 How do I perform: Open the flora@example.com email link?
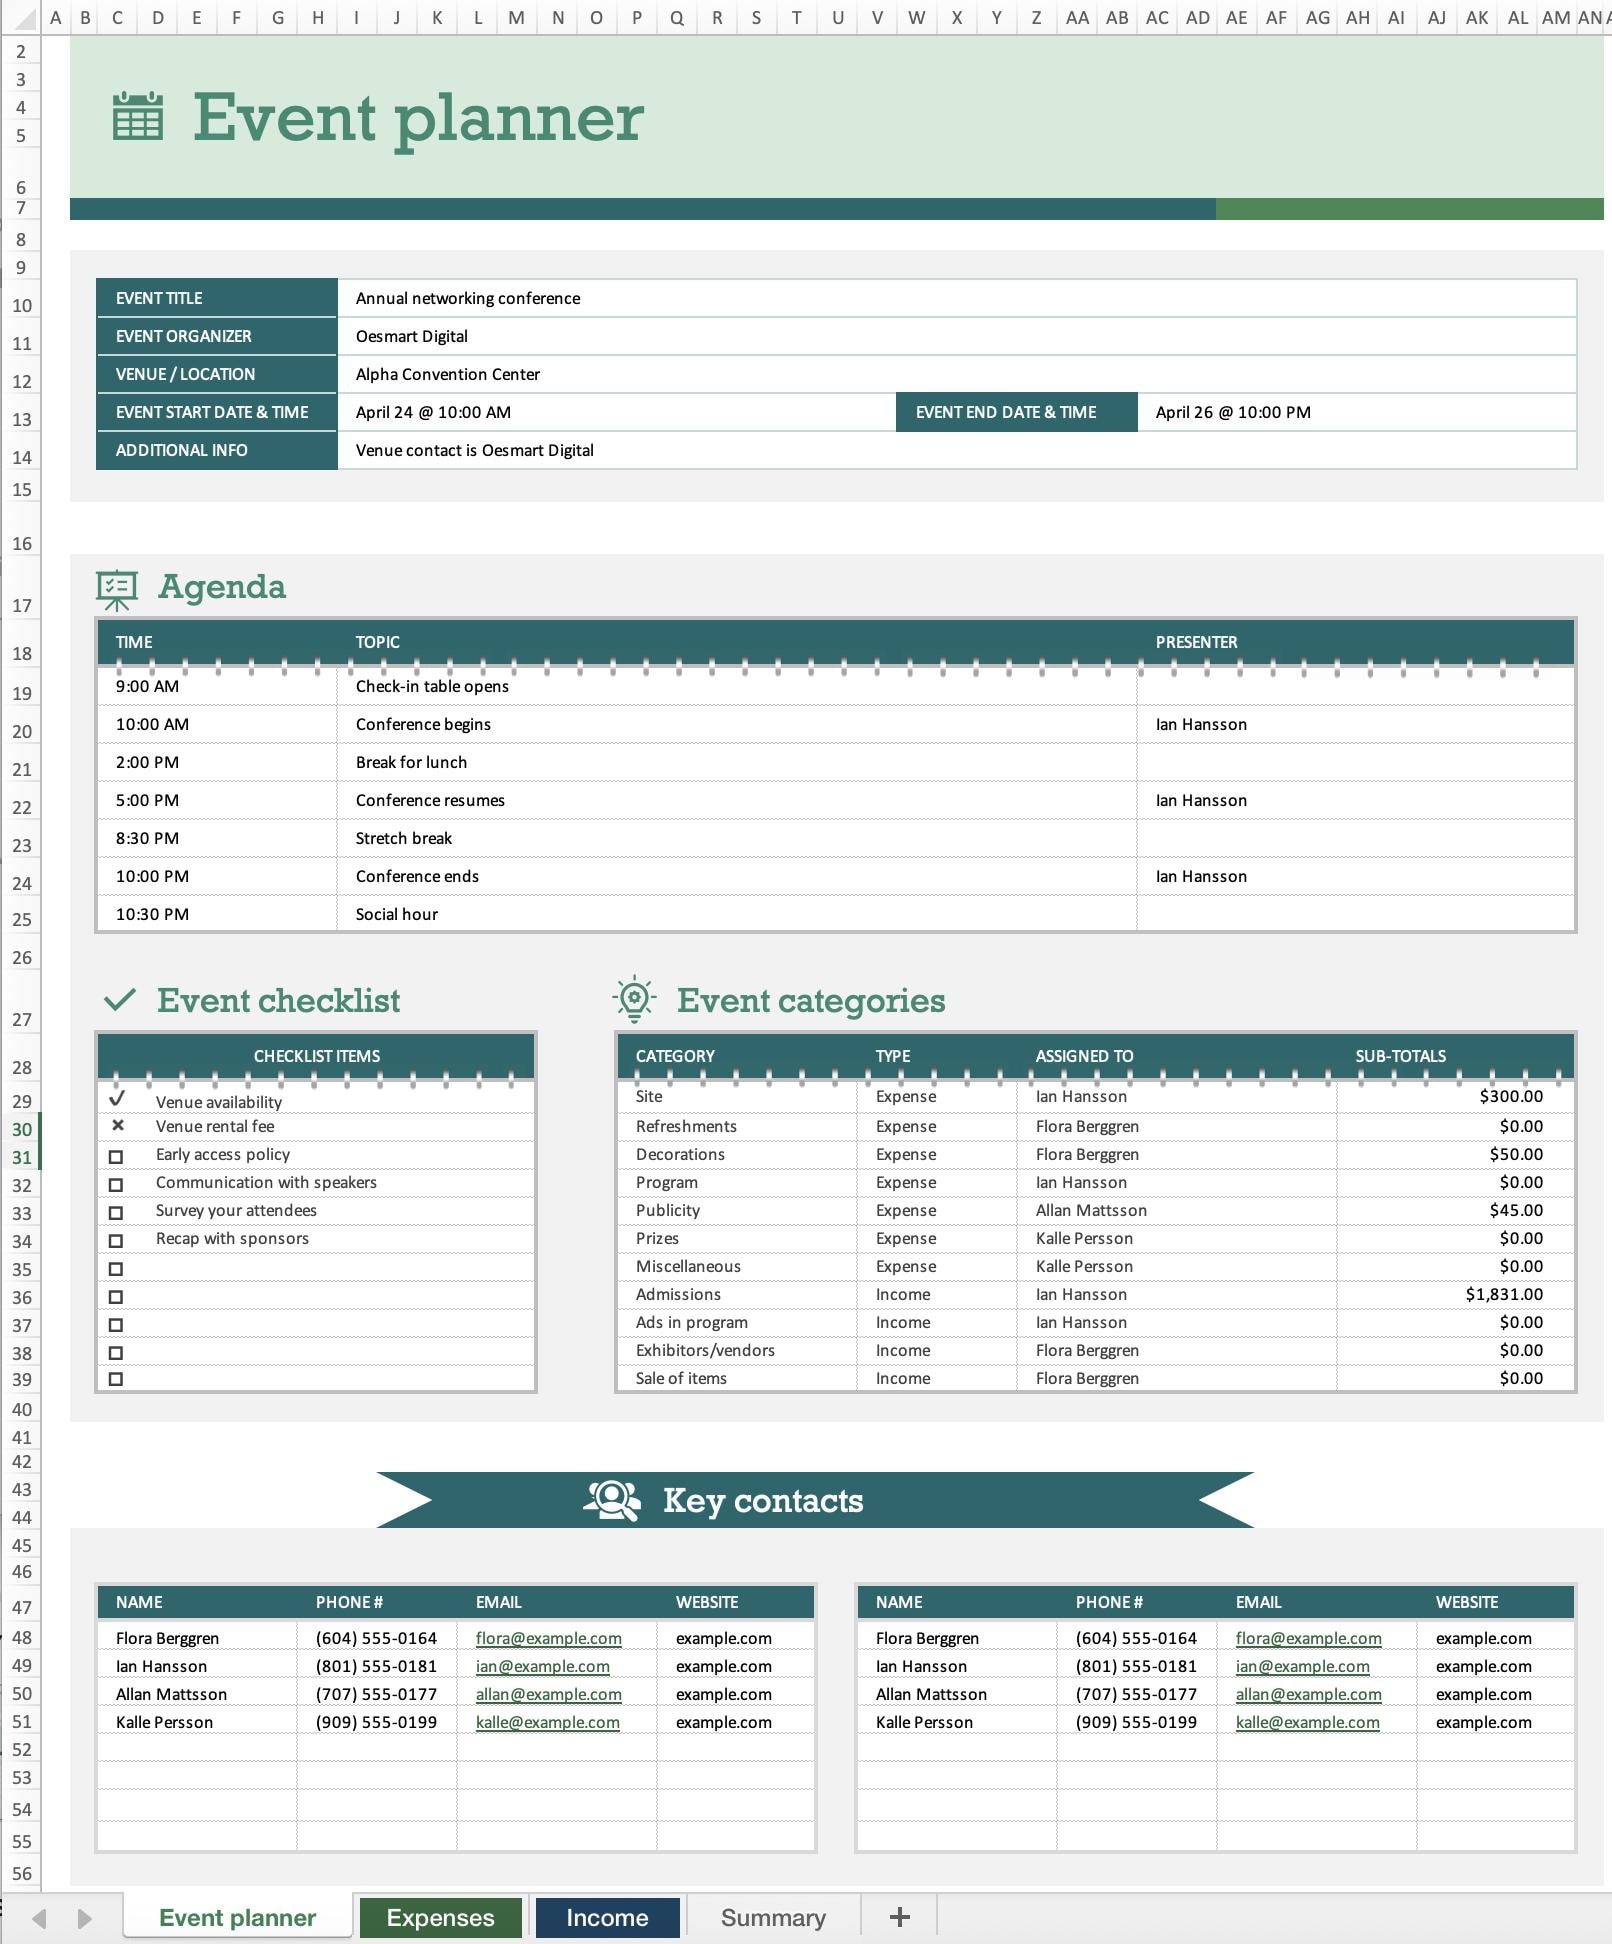(547, 1638)
